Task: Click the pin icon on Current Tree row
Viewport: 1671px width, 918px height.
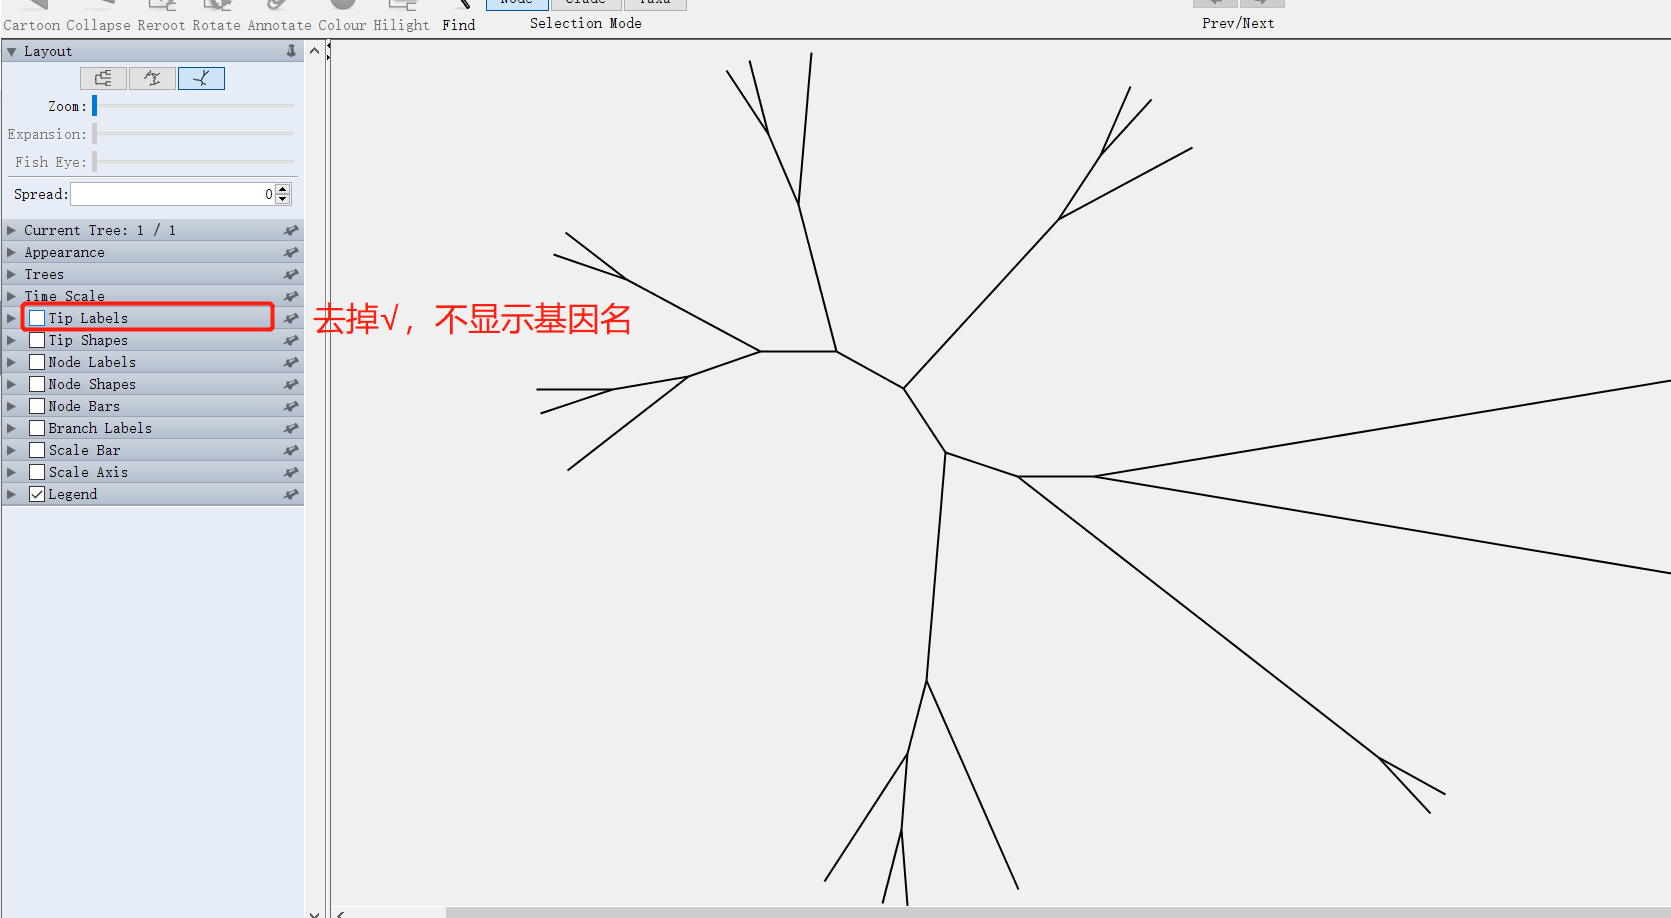Action: (x=291, y=231)
